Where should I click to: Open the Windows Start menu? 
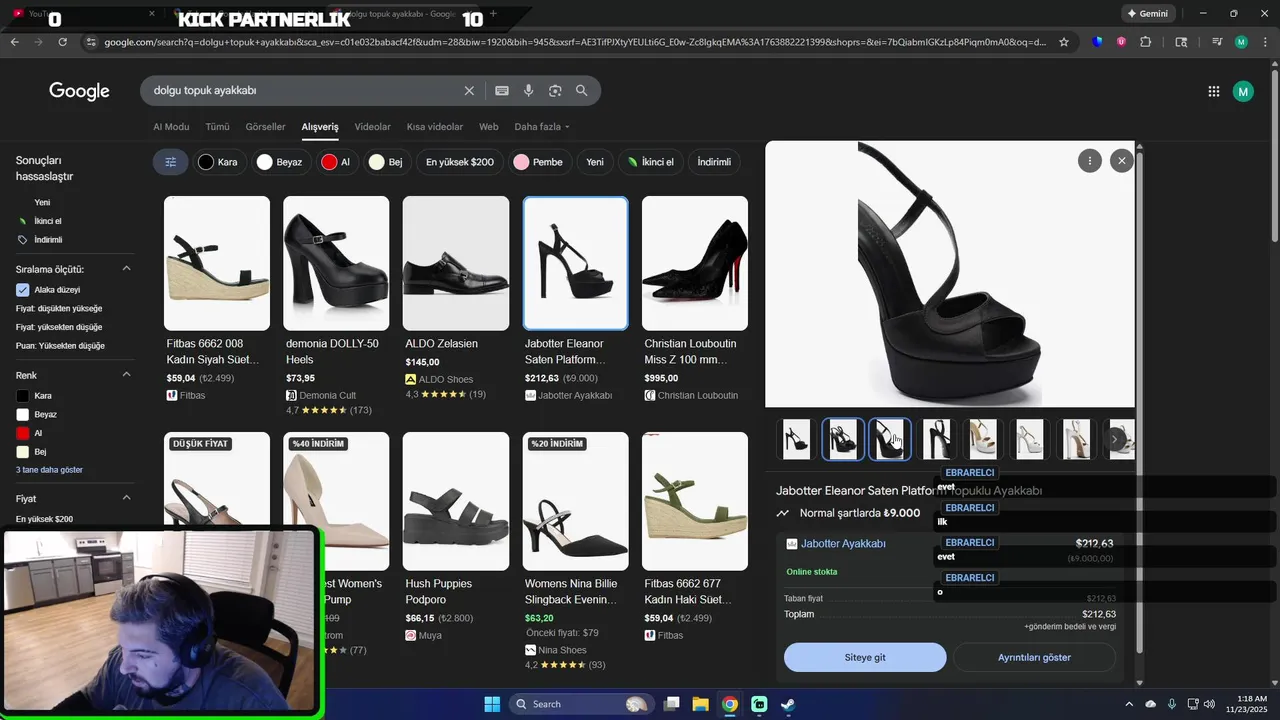point(492,704)
